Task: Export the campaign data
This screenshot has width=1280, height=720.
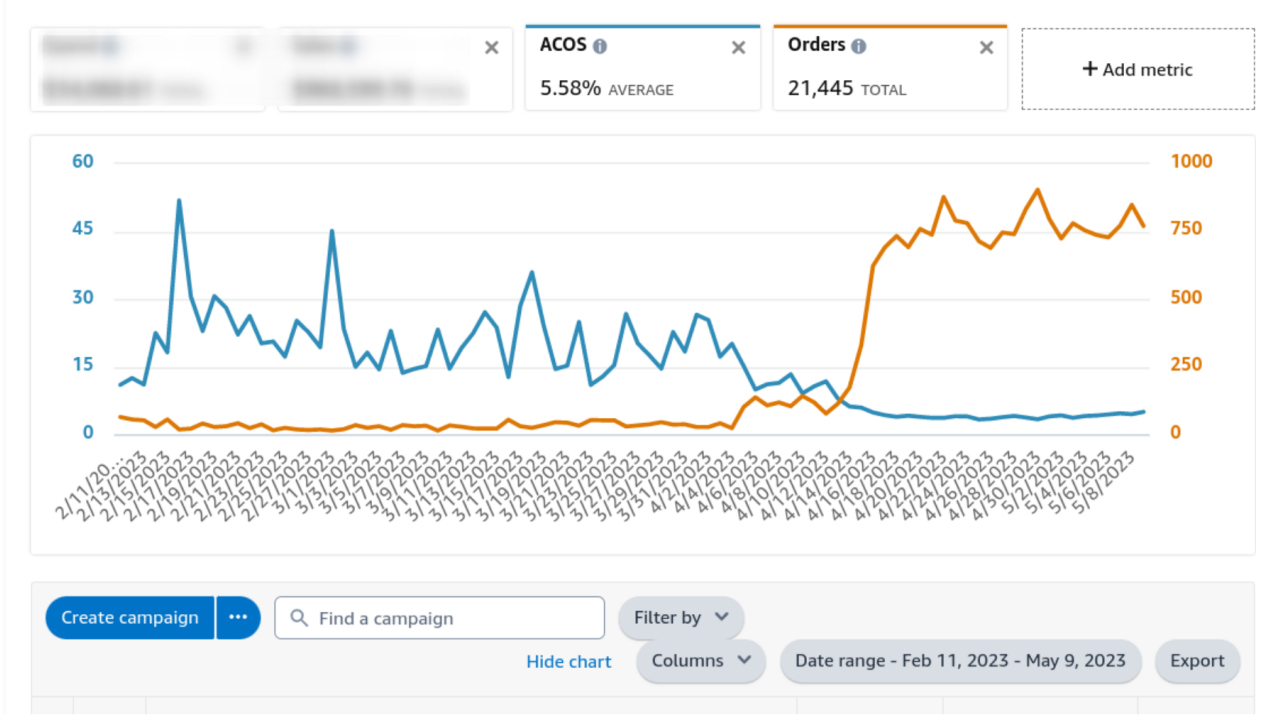Action: [1197, 661]
